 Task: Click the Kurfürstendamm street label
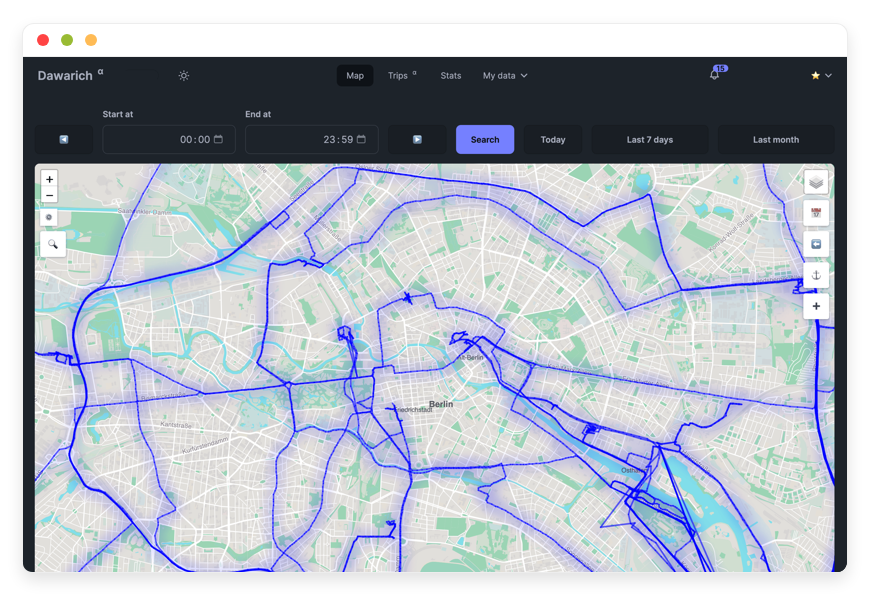click(205, 446)
